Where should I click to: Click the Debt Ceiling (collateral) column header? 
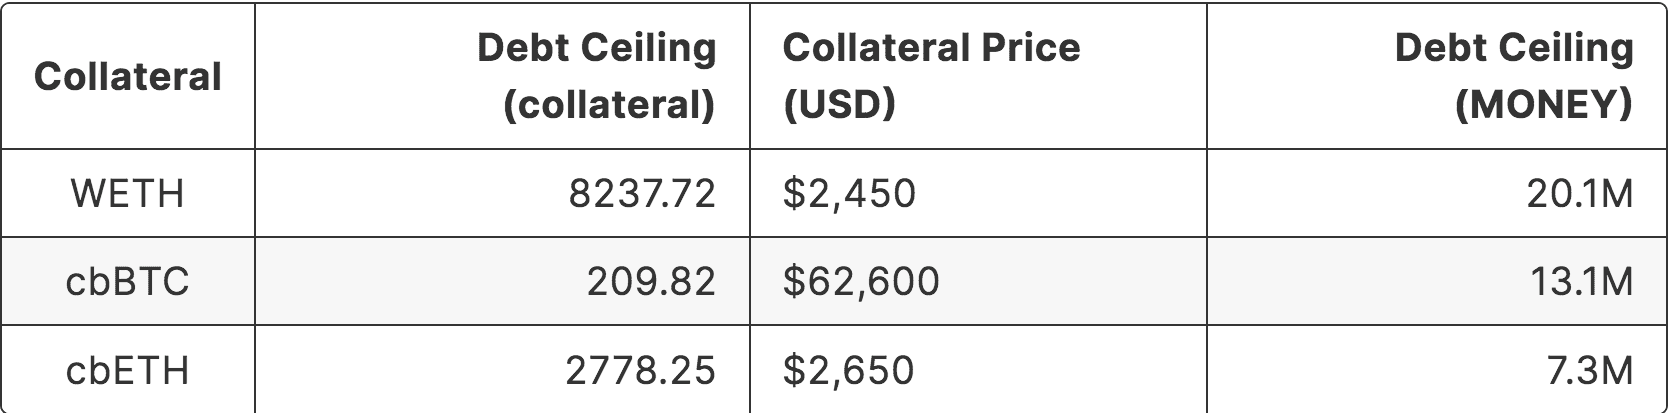pos(597,76)
